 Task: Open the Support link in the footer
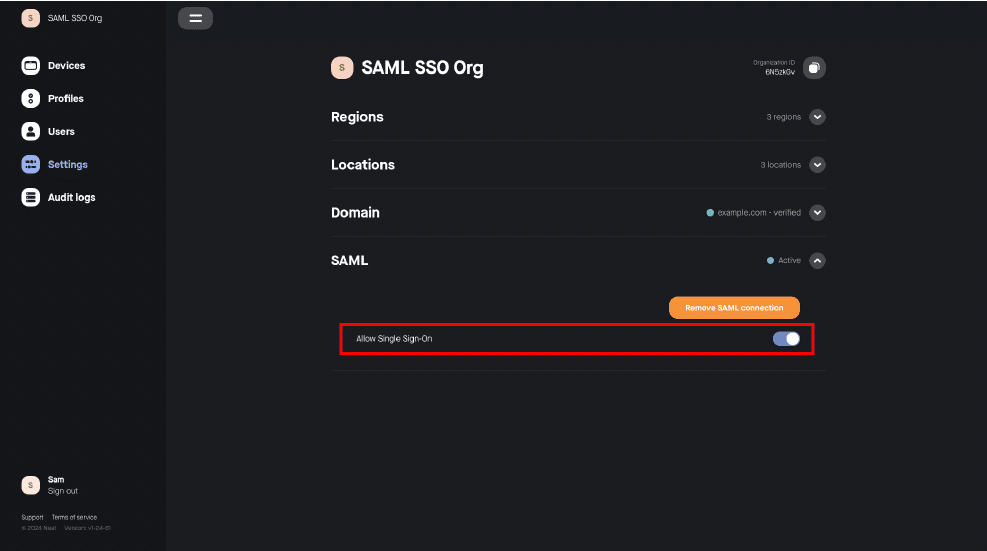(32, 518)
